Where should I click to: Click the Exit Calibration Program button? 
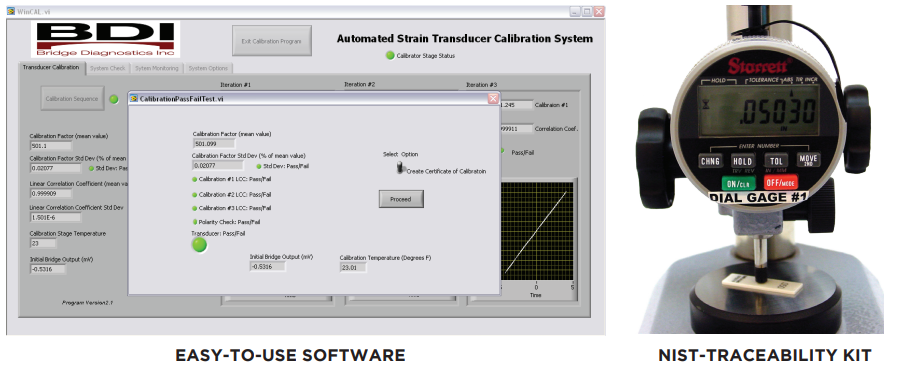[x=272, y=40]
